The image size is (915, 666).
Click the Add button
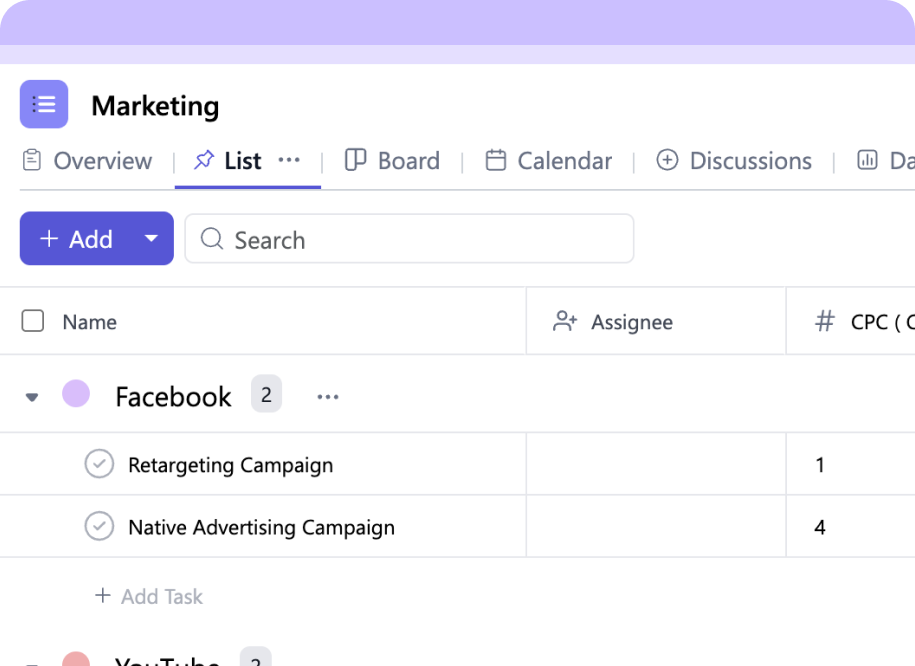76,238
